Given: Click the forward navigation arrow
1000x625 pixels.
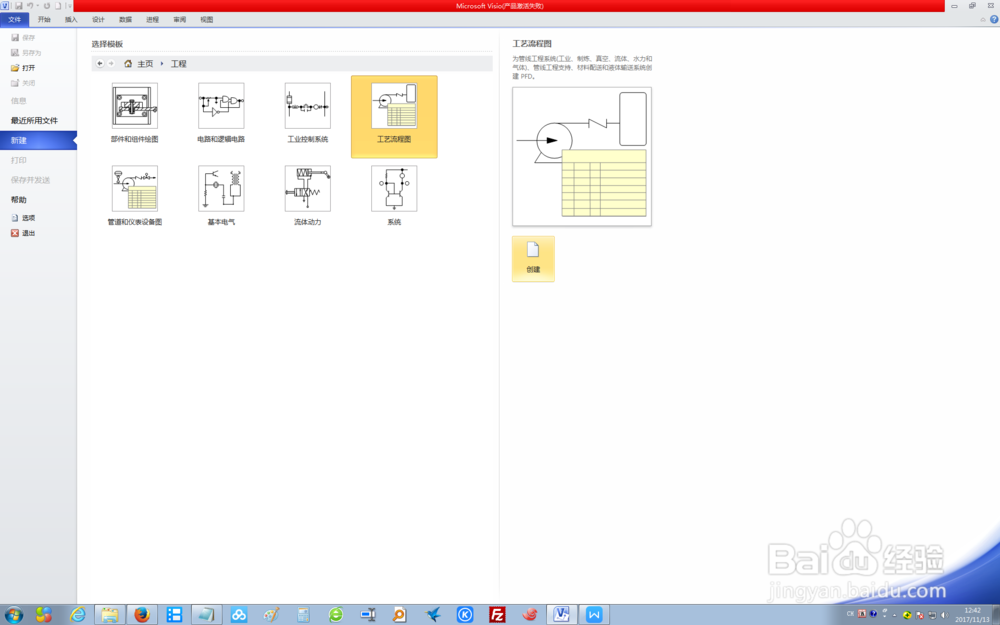Looking at the screenshot, I should [x=111, y=64].
